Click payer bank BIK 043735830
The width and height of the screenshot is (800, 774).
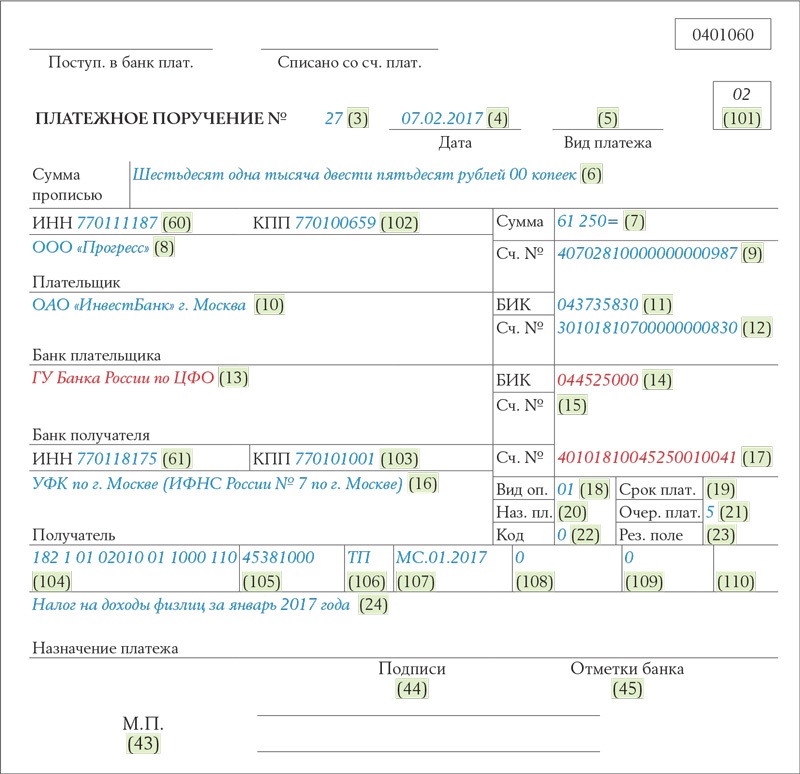pyautogui.click(x=598, y=304)
